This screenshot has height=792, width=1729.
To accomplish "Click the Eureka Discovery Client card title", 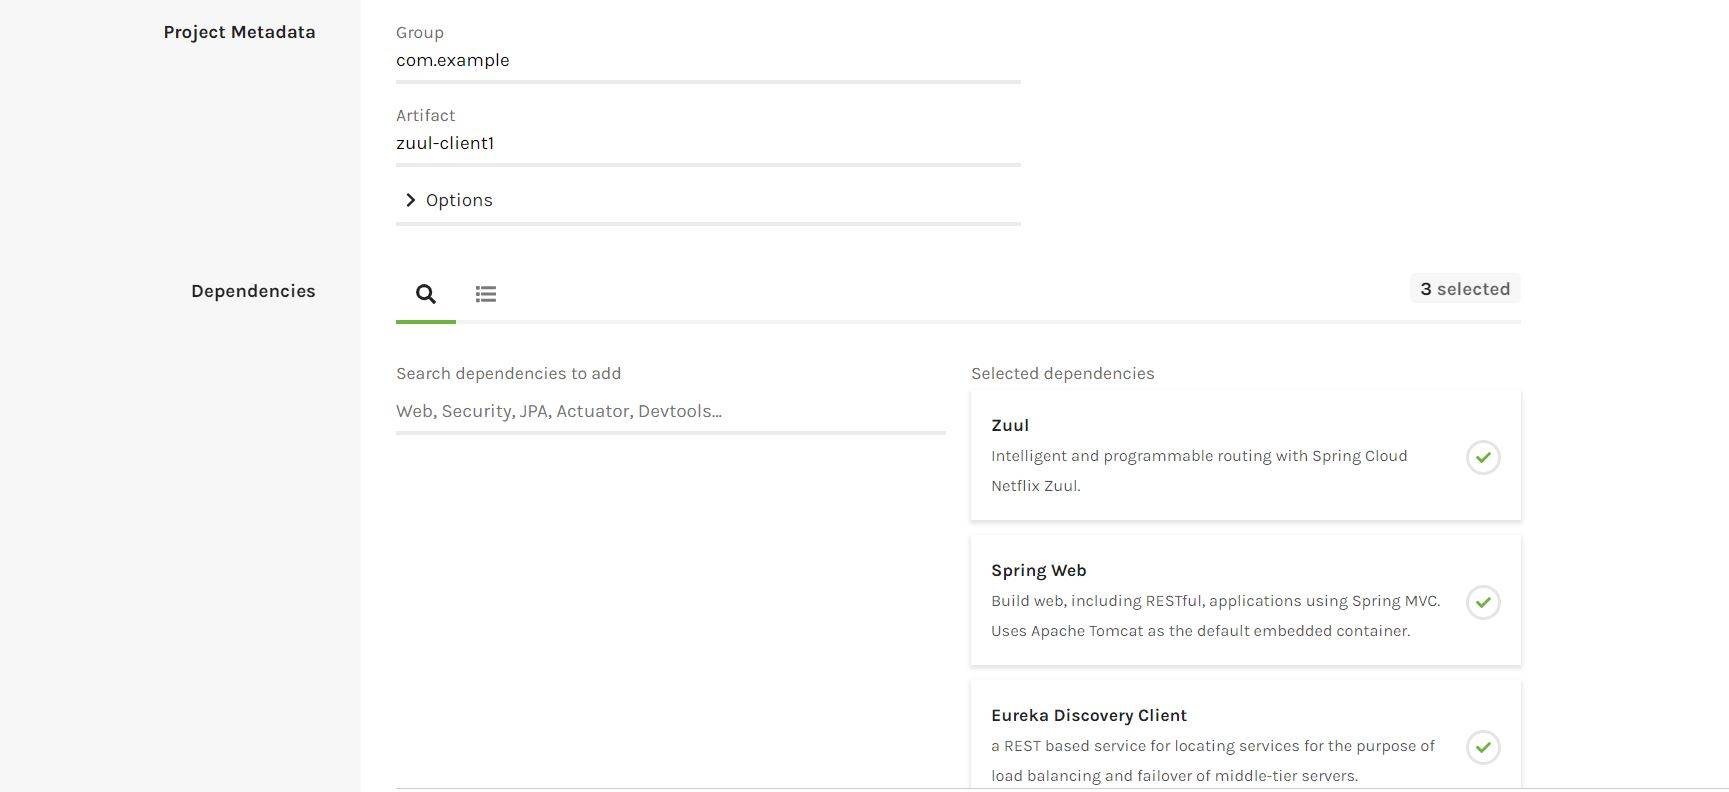I will point(1088,715).
